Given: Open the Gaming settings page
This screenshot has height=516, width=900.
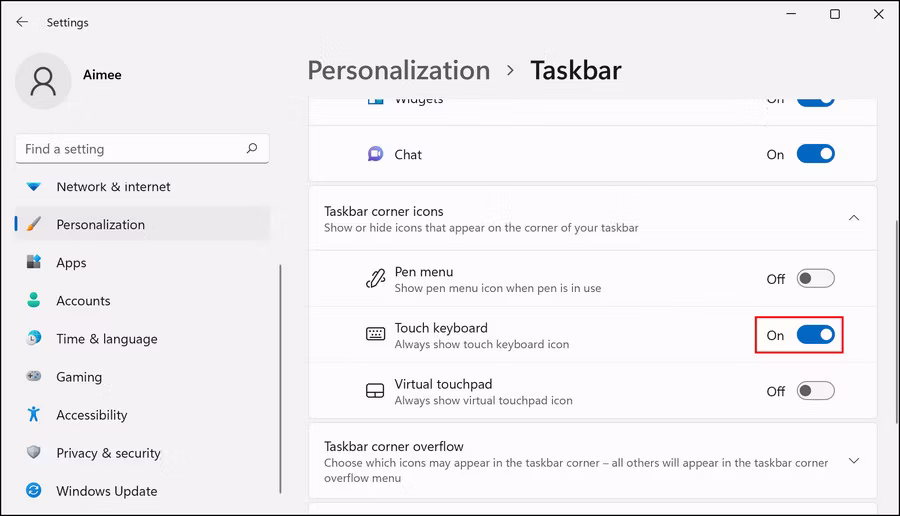Looking at the screenshot, I should [x=142, y=377].
